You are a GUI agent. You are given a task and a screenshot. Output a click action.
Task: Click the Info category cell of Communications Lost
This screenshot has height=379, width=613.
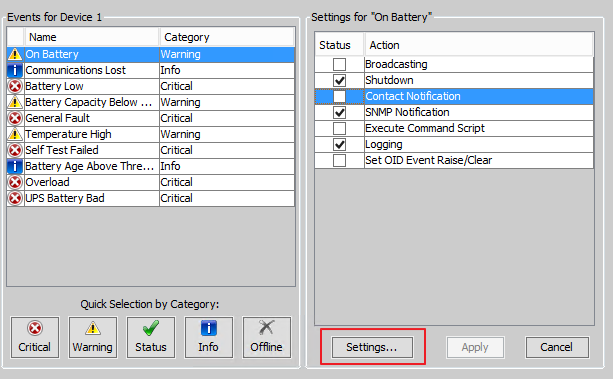pyautogui.click(x=227, y=70)
